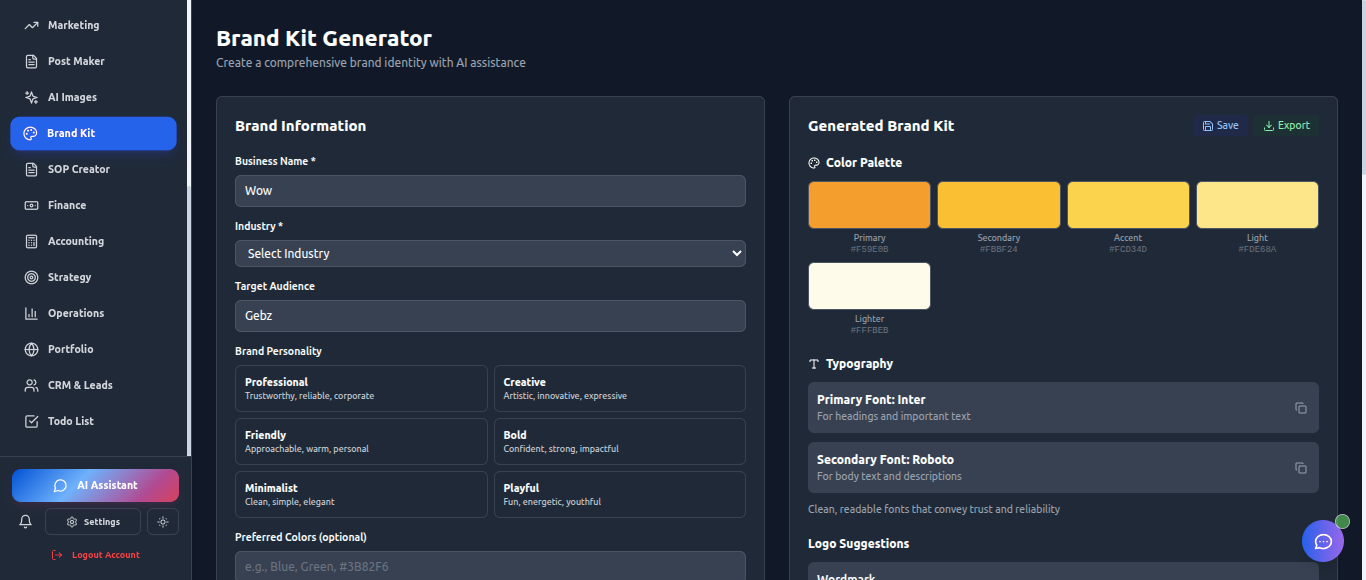This screenshot has width=1366, height=580.
Task: Click the Operations bar chart icon
Action: [31, 313]
